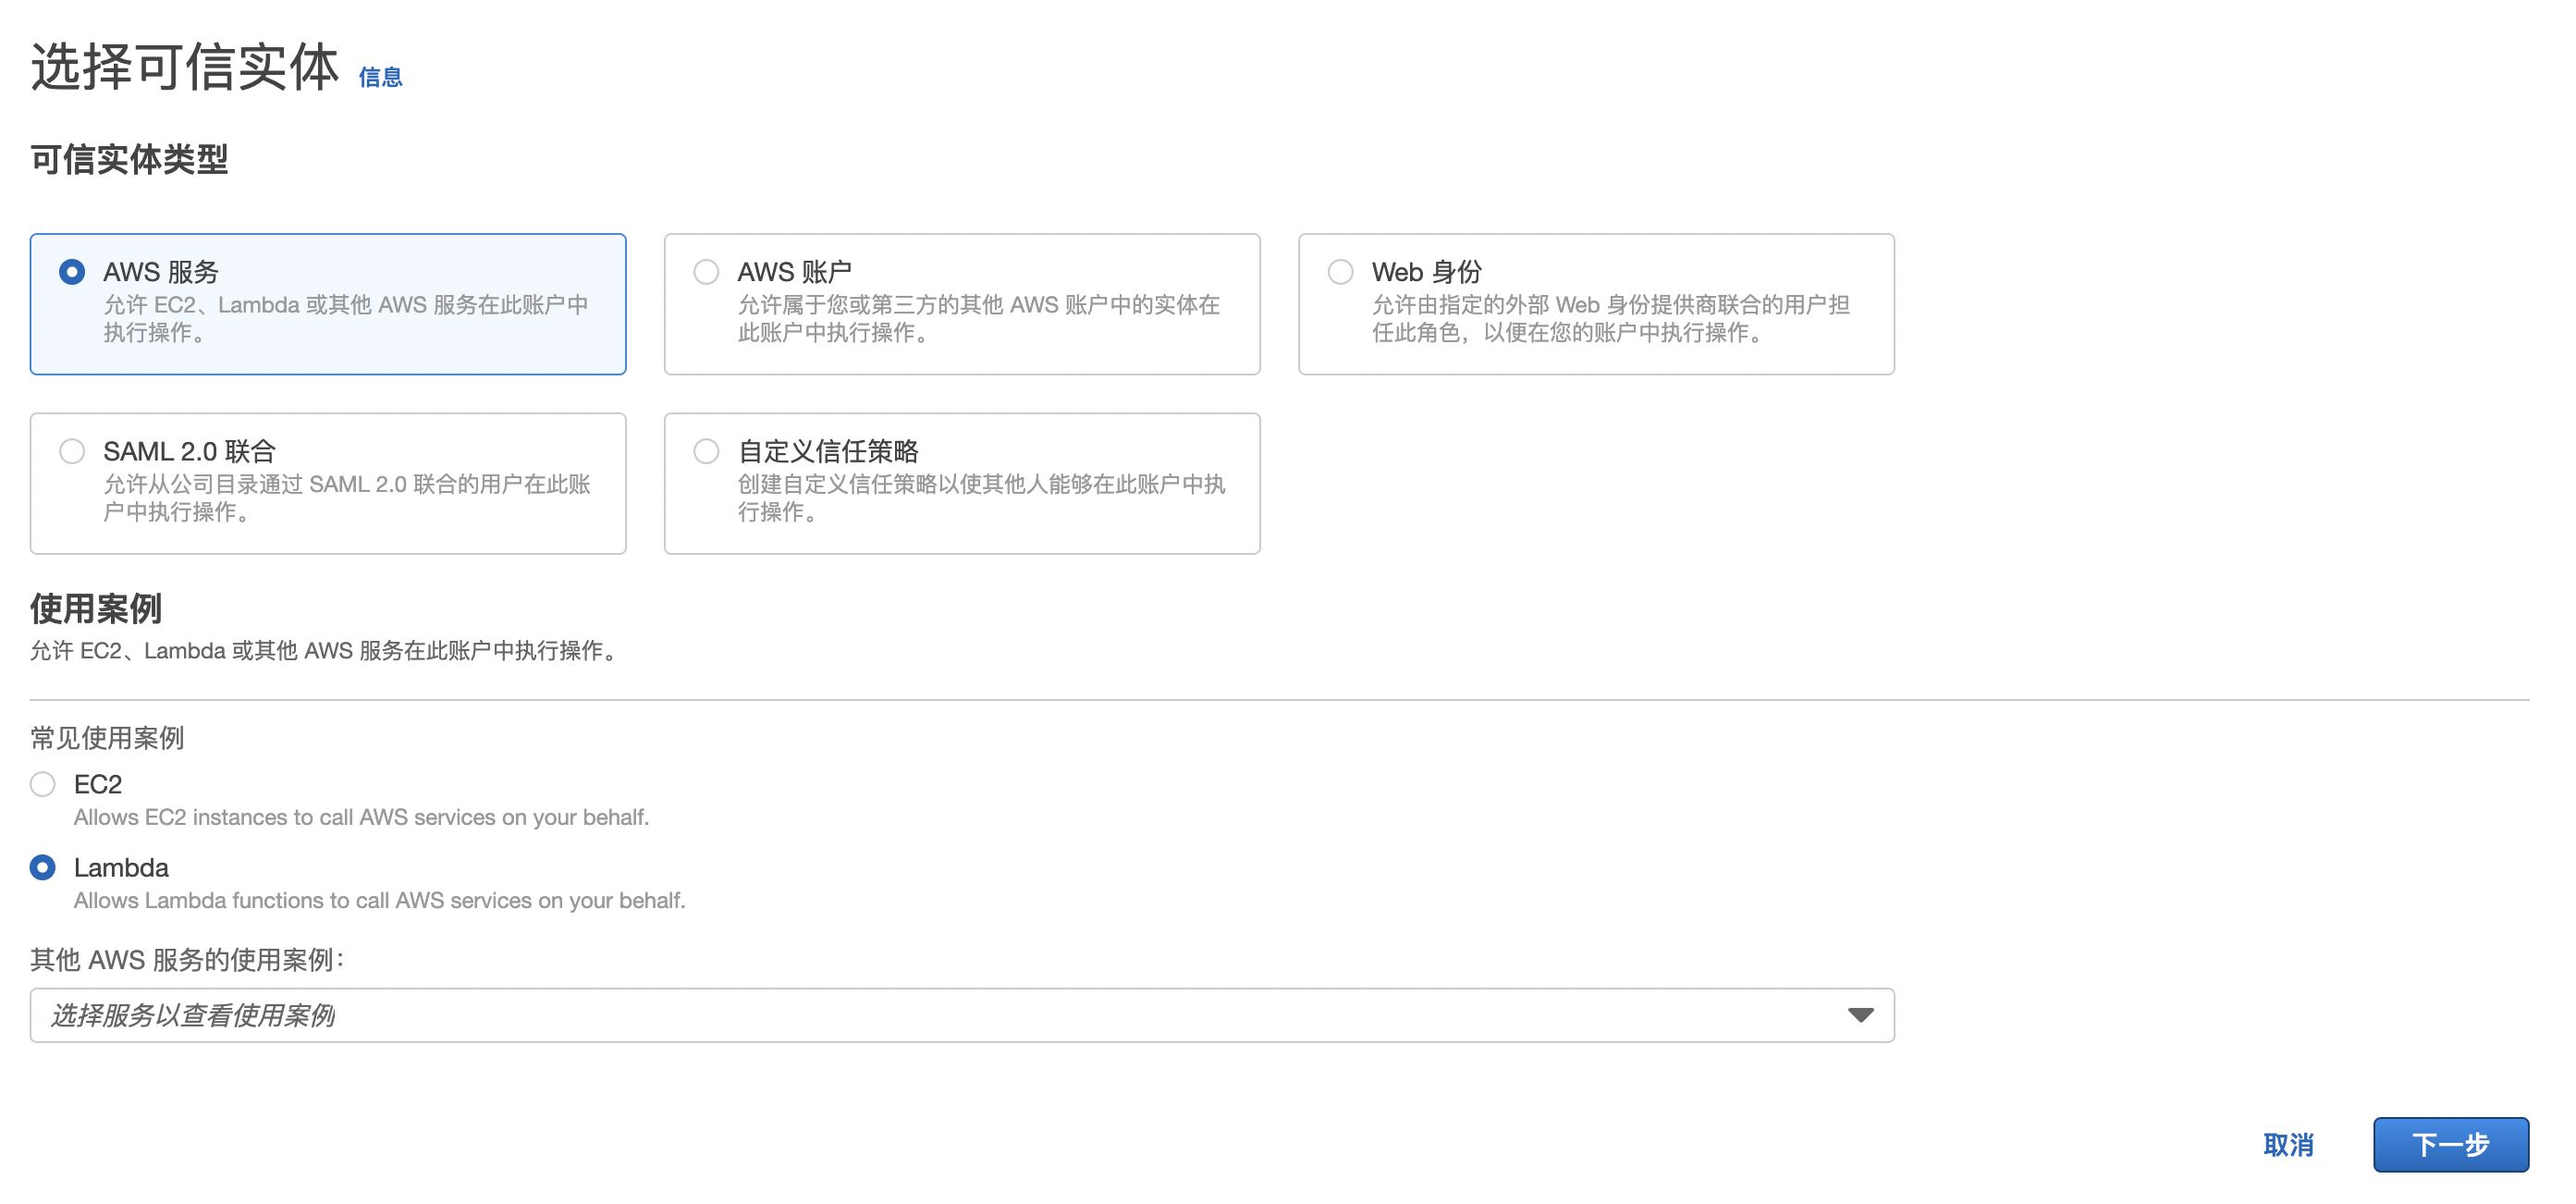Click the Lambda description text below label

(x=379, y=900)
